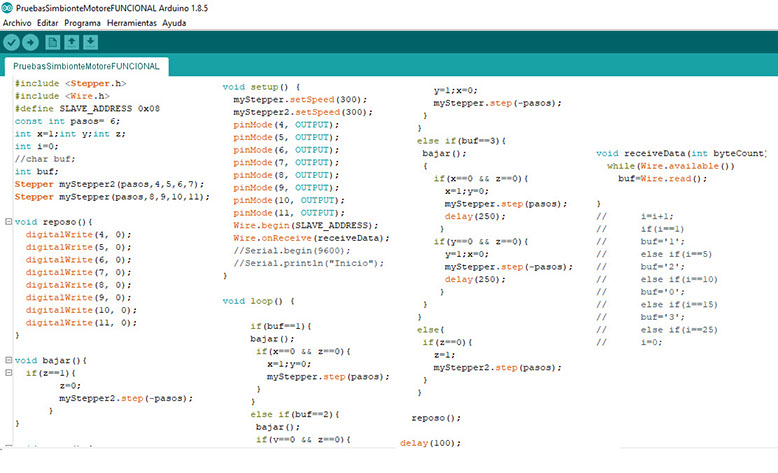
Task: Click the 'if(buf==1){' line
Action: [x=281, y=326]
